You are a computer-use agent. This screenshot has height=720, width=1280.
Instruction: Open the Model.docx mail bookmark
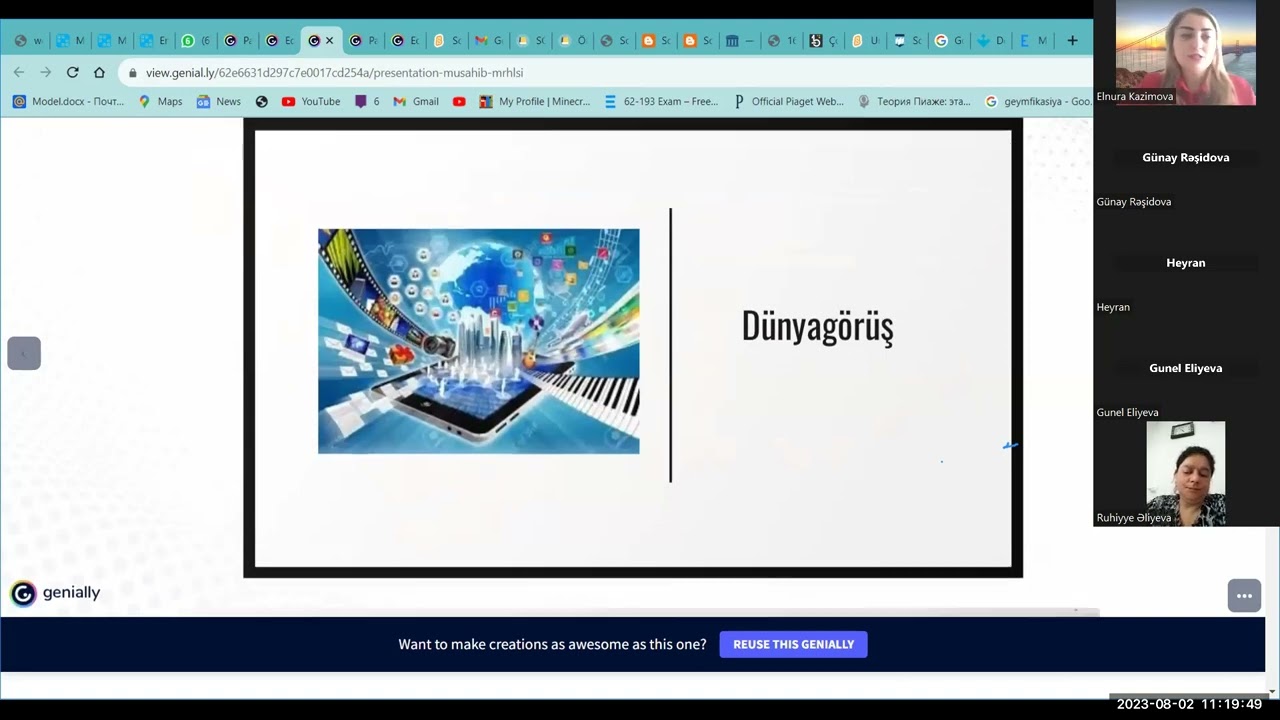pos(68,101)
